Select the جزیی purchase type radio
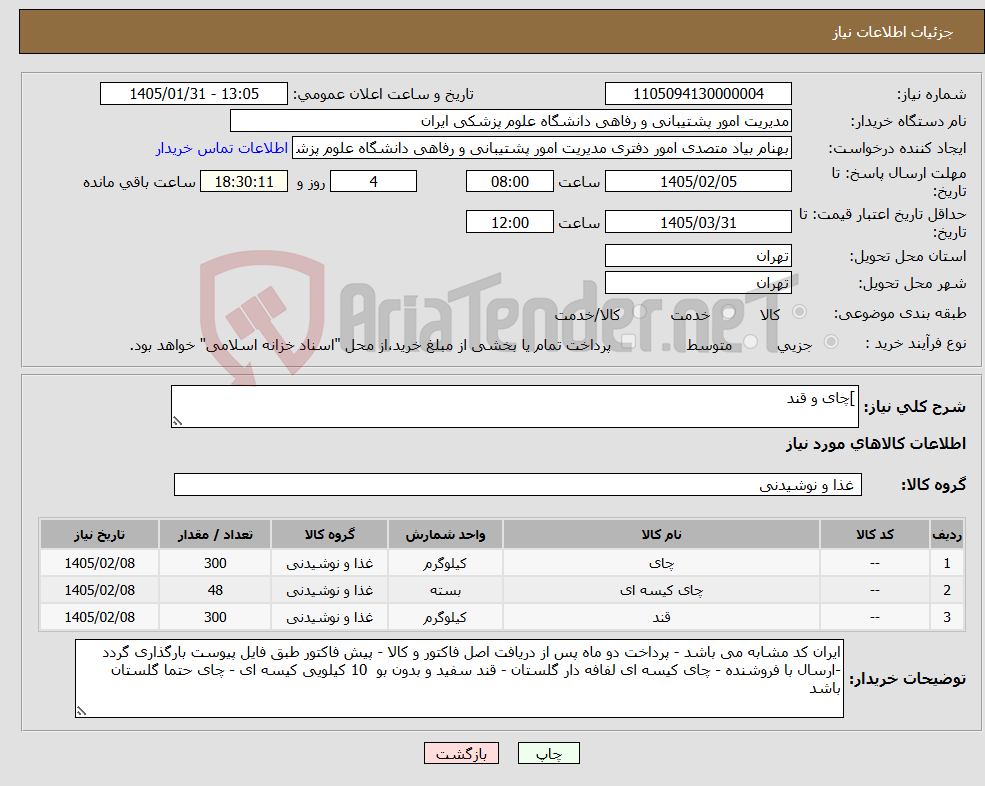The image size is (985, 786). click(x=830, y=342)
